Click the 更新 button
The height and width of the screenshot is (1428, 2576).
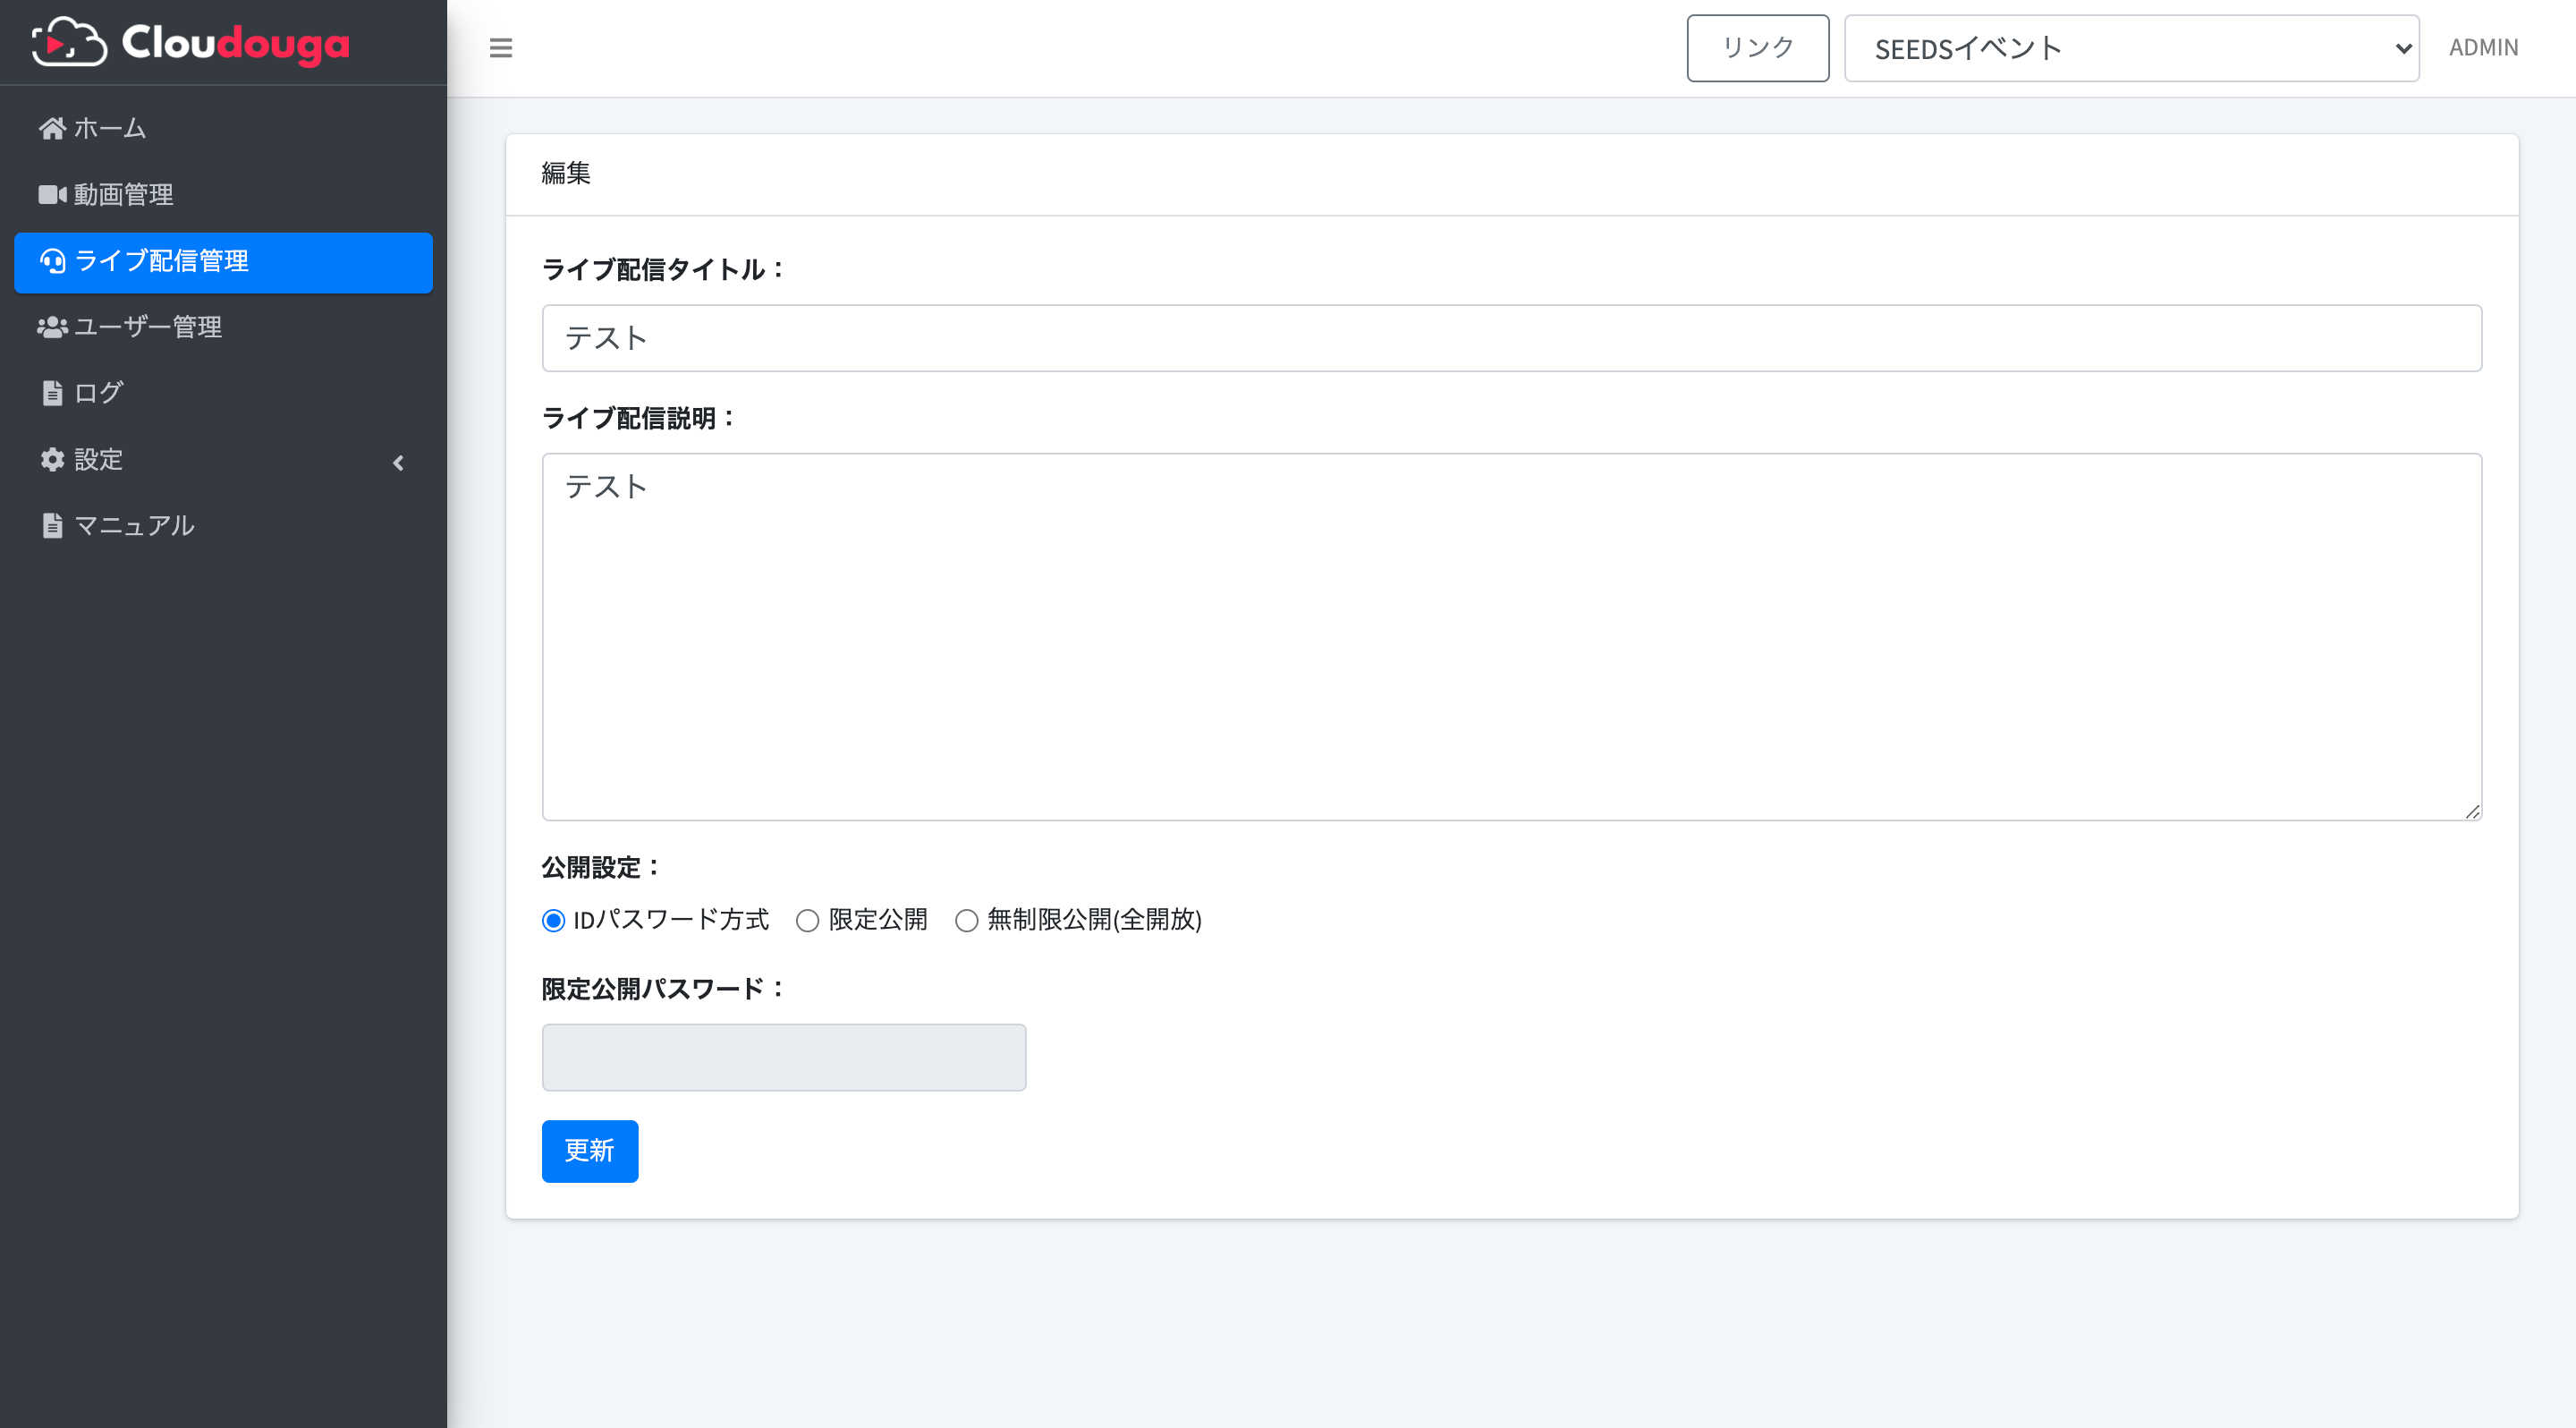point(590,1151)
